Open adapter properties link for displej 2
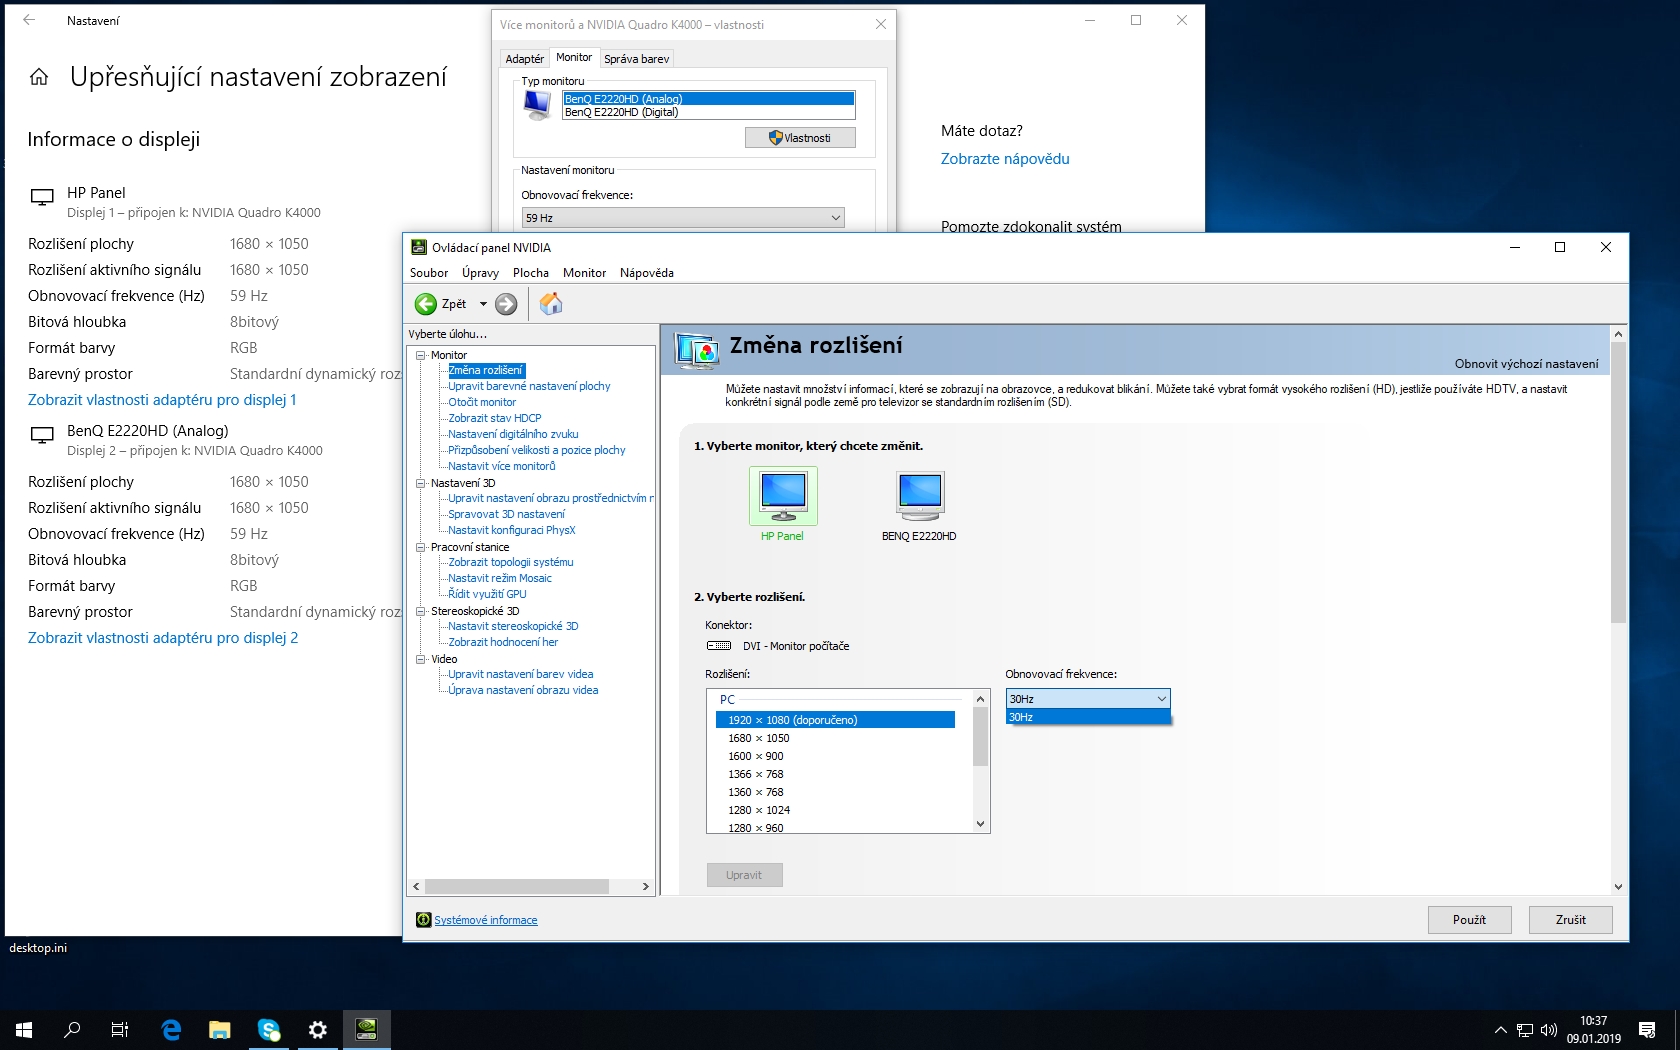This screenshot has height=1050, width=1680. [x=163, y=638]
